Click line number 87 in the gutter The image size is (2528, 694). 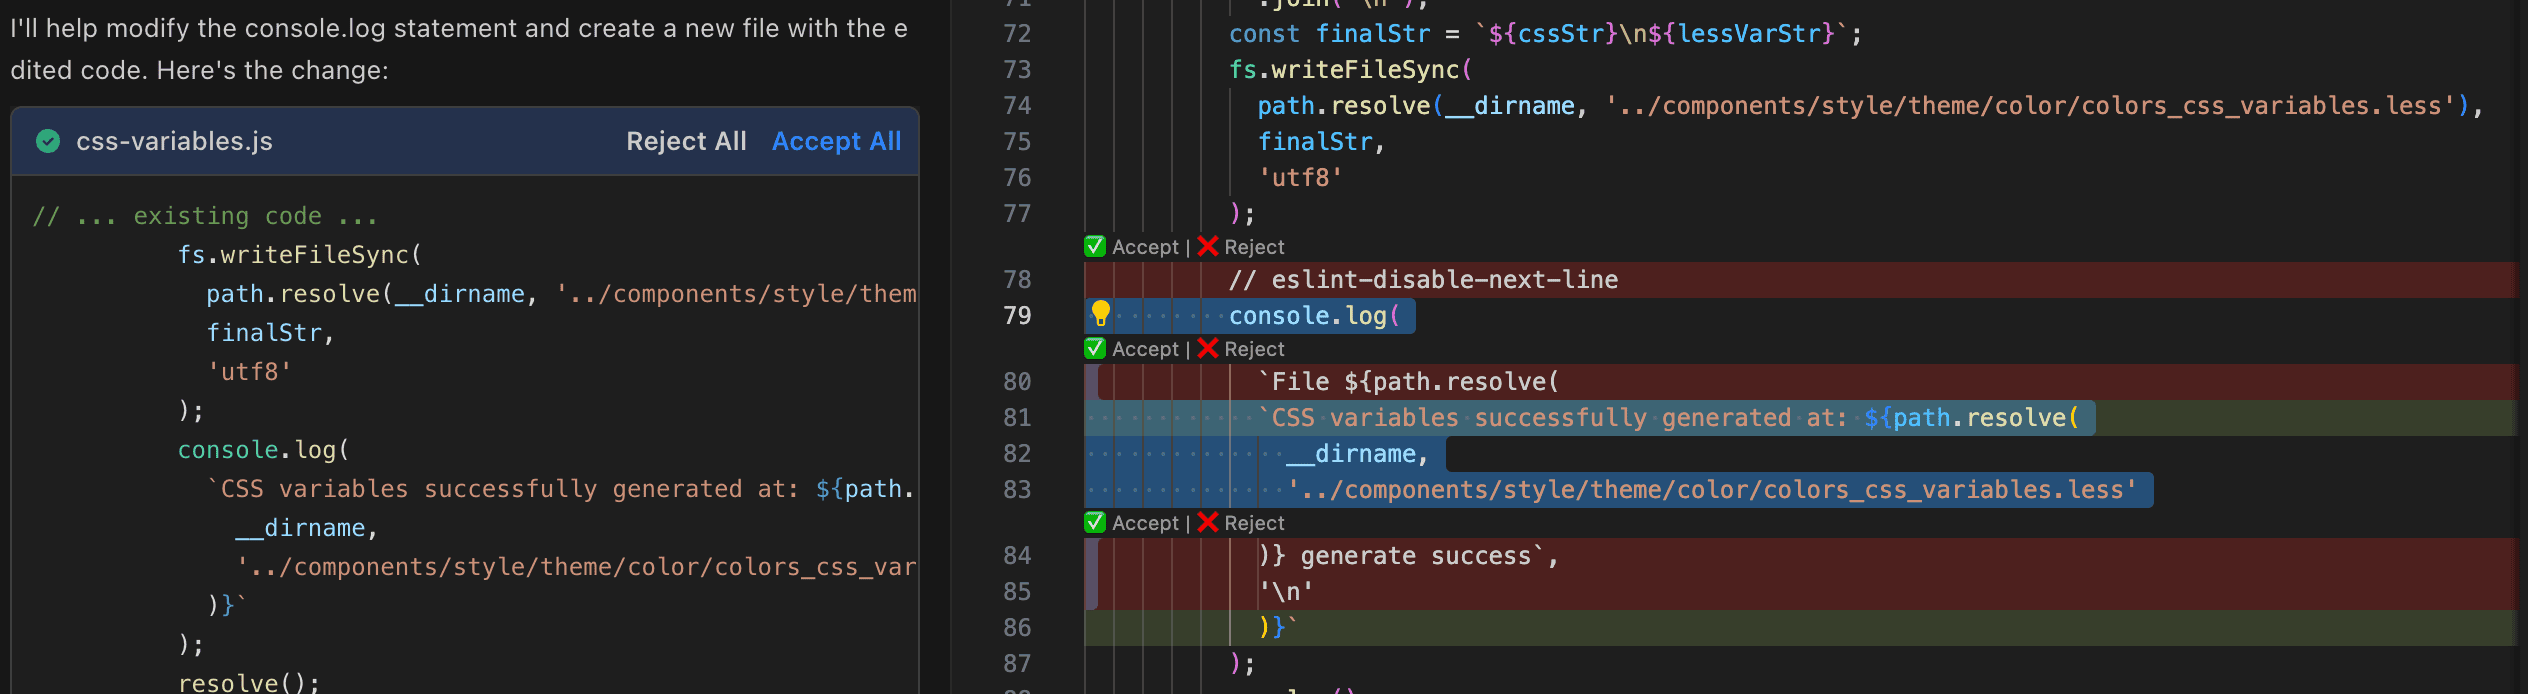(x=1017, y=664)
